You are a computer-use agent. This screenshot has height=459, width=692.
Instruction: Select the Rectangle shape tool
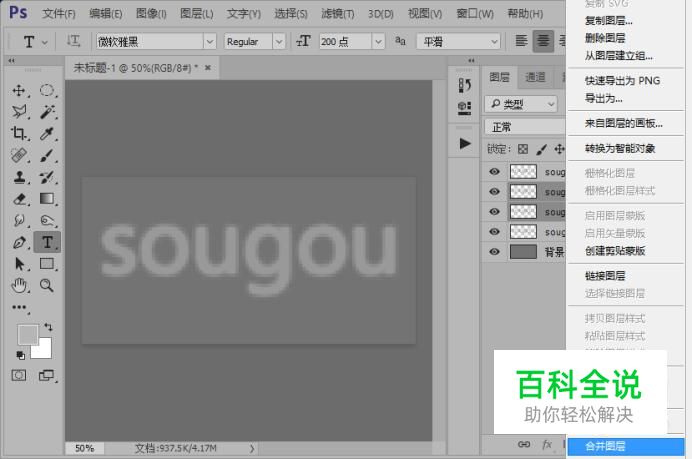(47, 264)
